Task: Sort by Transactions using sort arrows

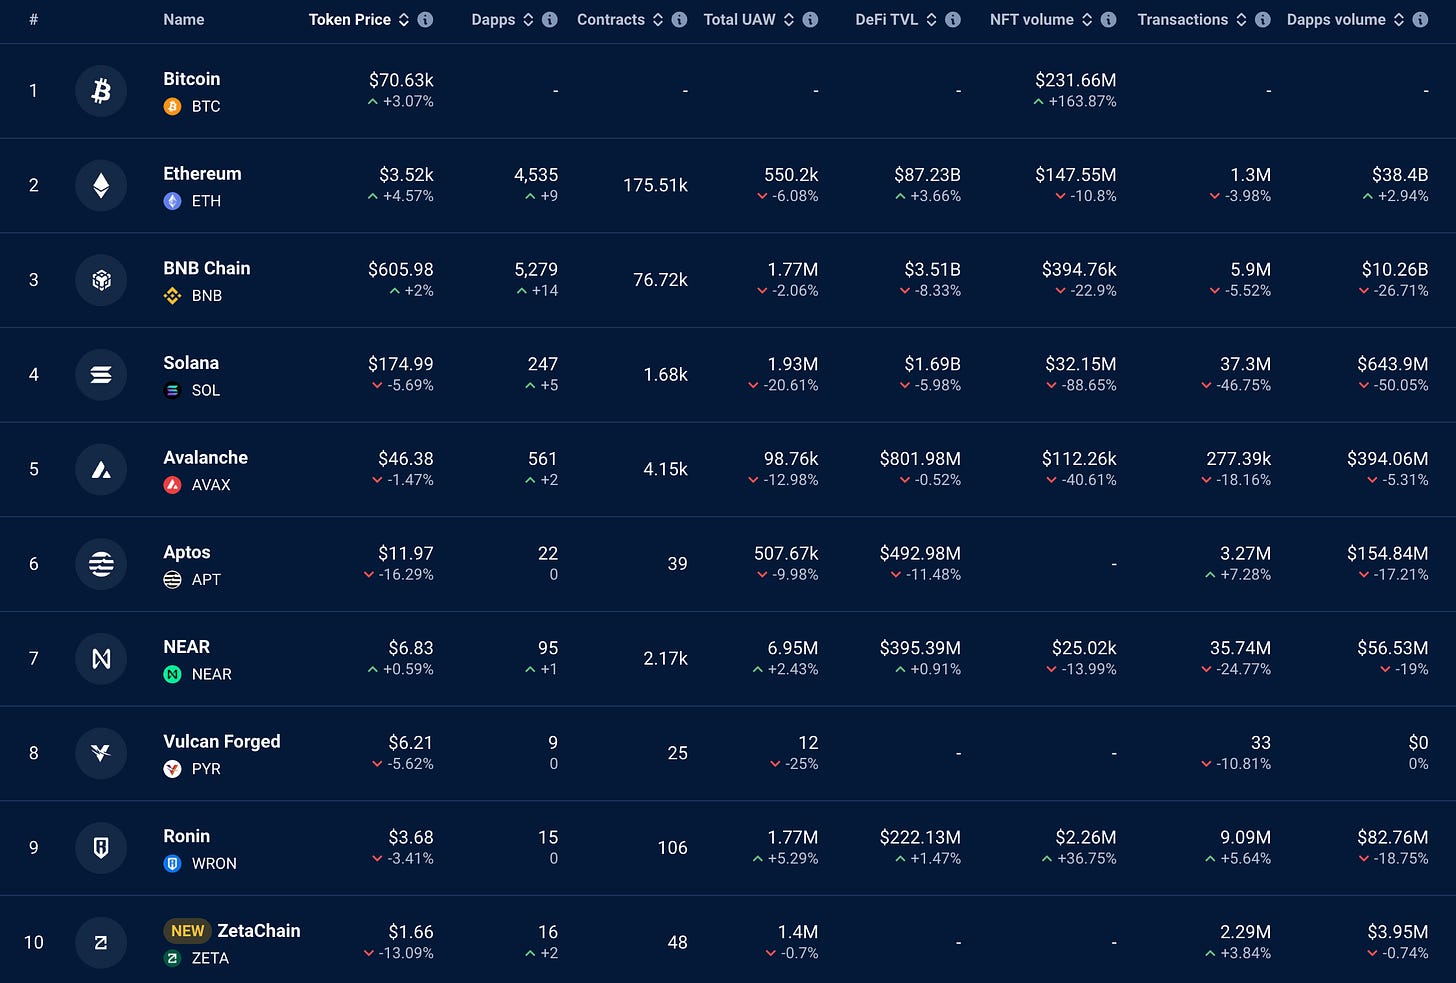Action: pyautogui.click(x=1241, y=20)
